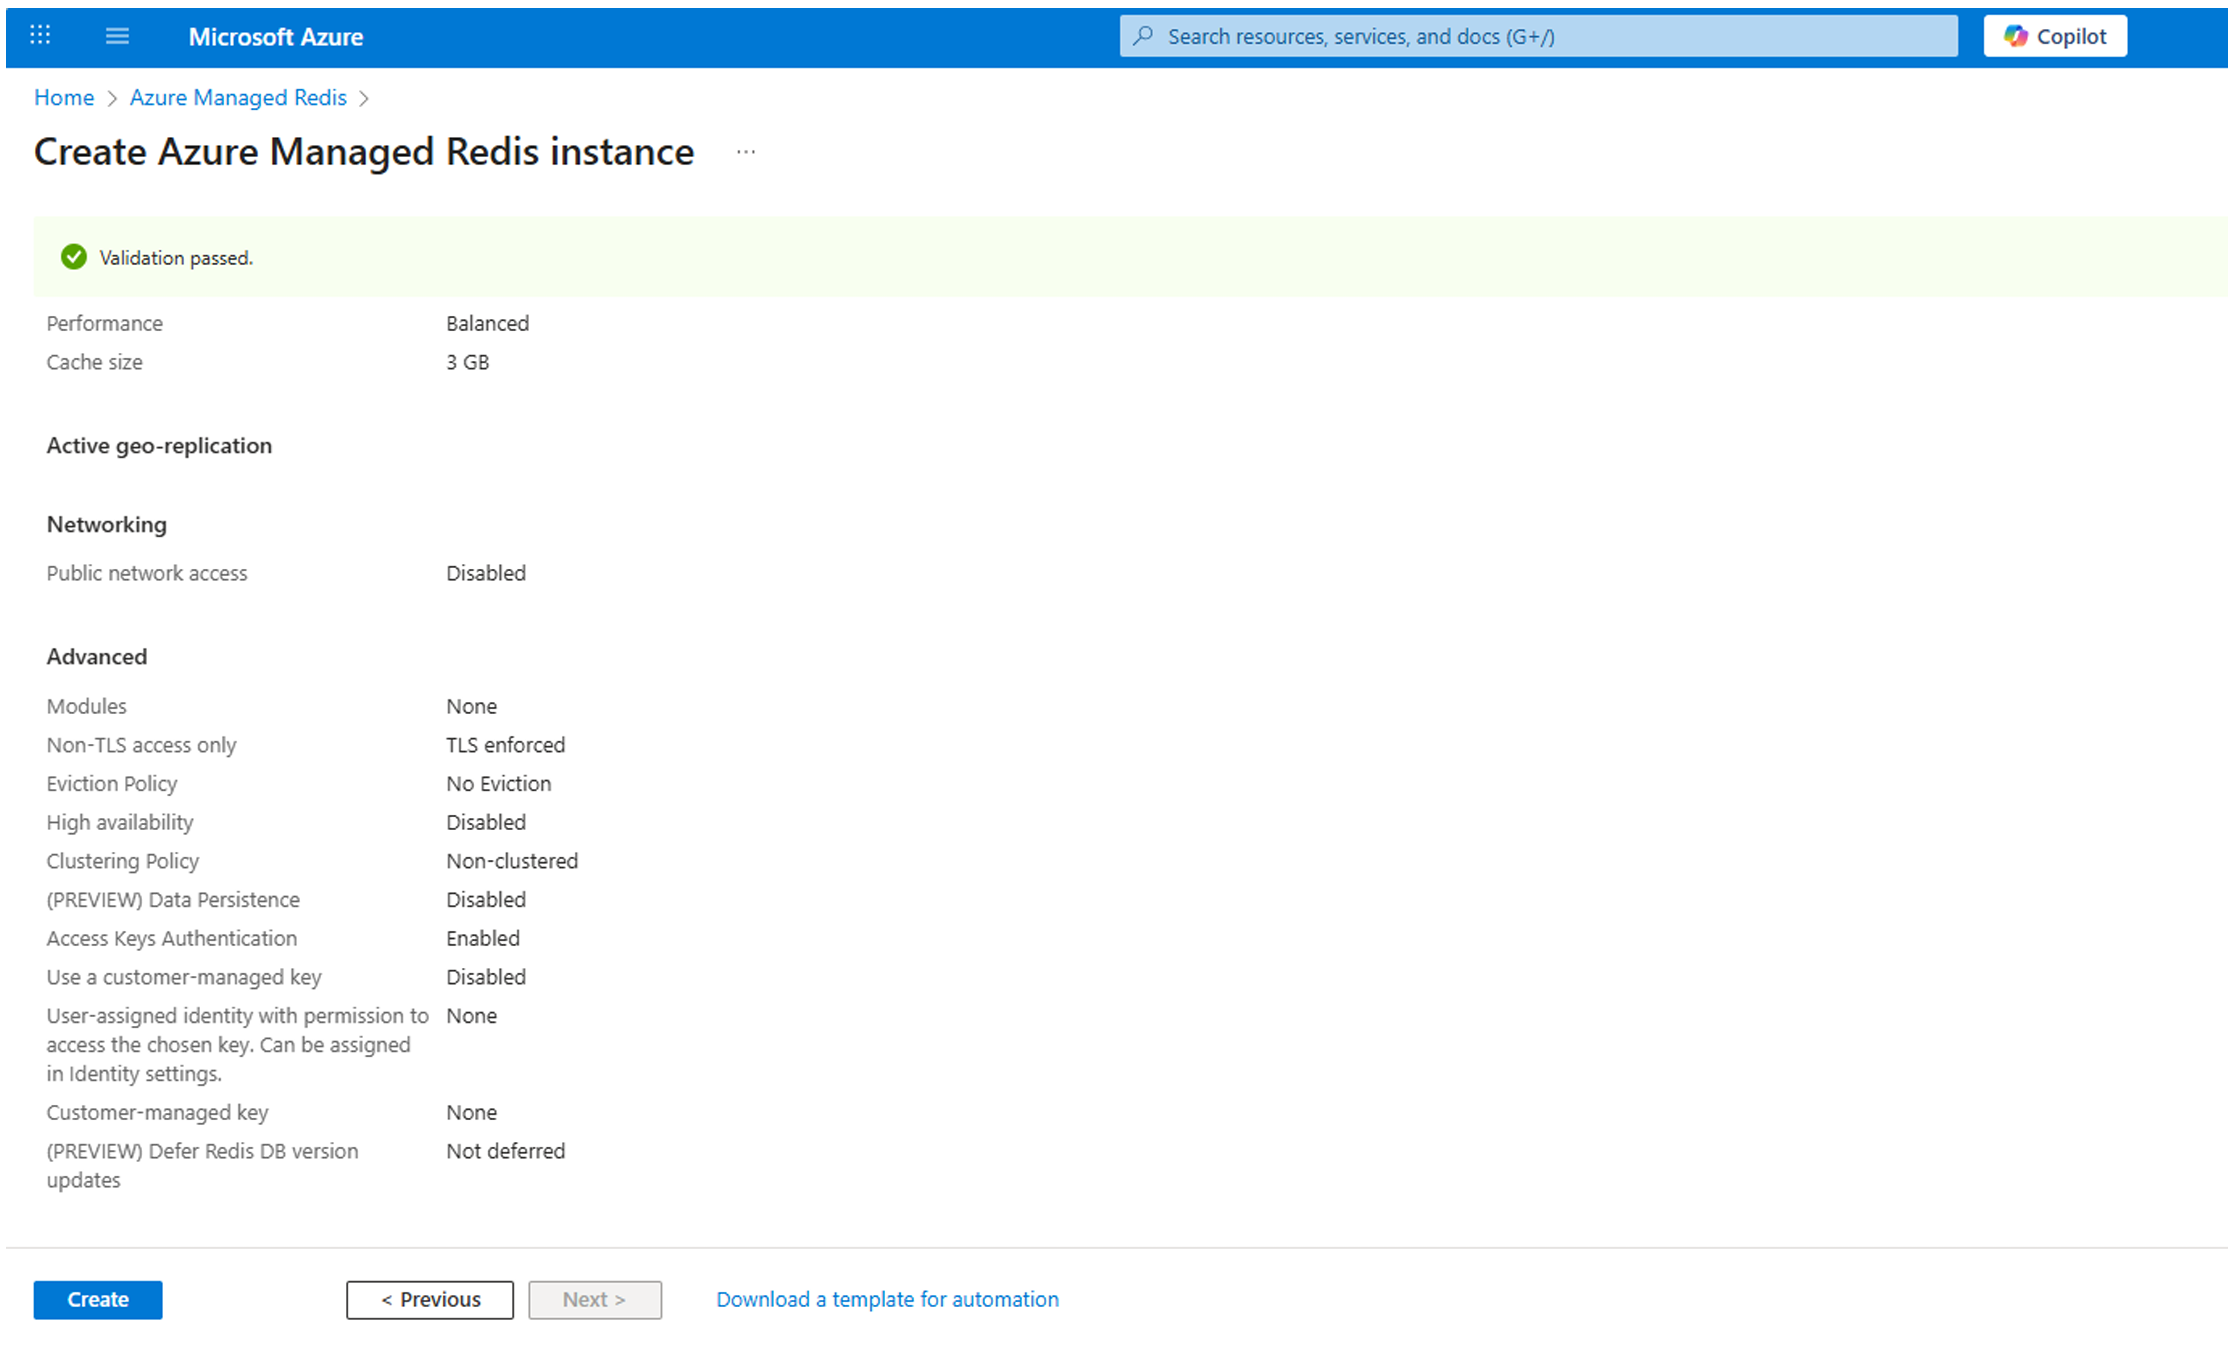Go back with the Previous button
This screenshot has height=1354, width=2236.
[430, 1299]
